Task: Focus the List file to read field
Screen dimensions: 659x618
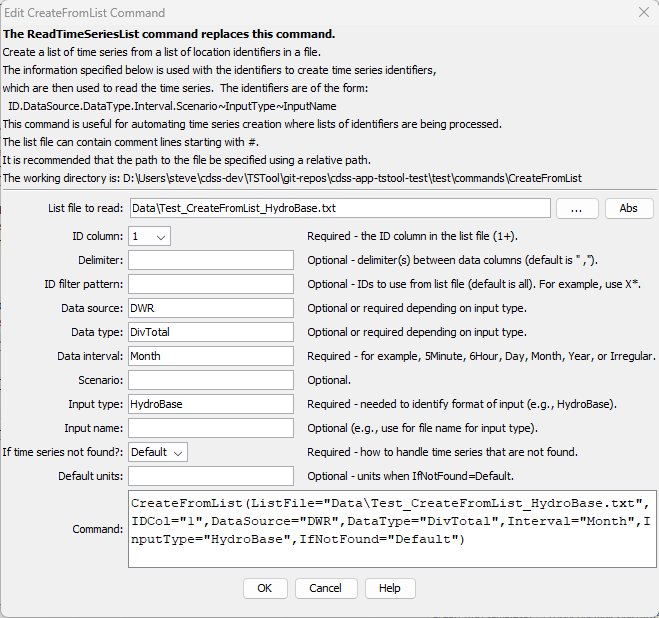Action: [x=340, y=208]
